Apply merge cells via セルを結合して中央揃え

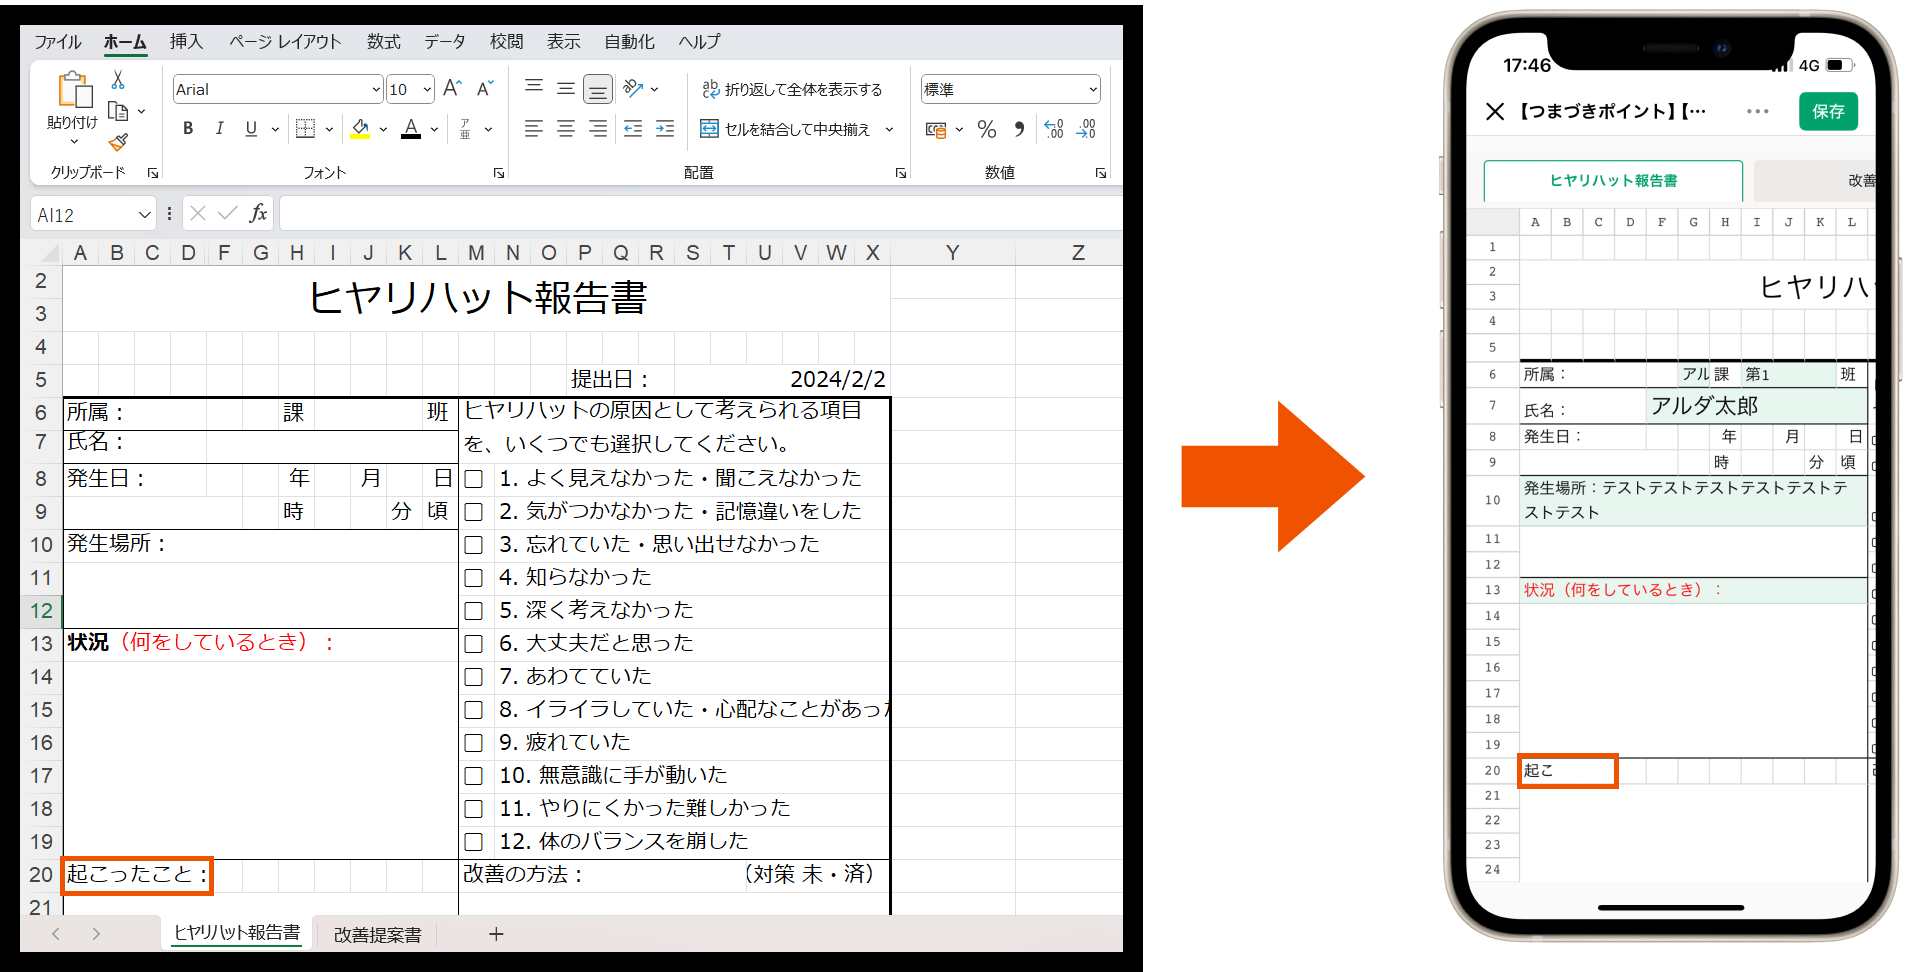(788, 129)
